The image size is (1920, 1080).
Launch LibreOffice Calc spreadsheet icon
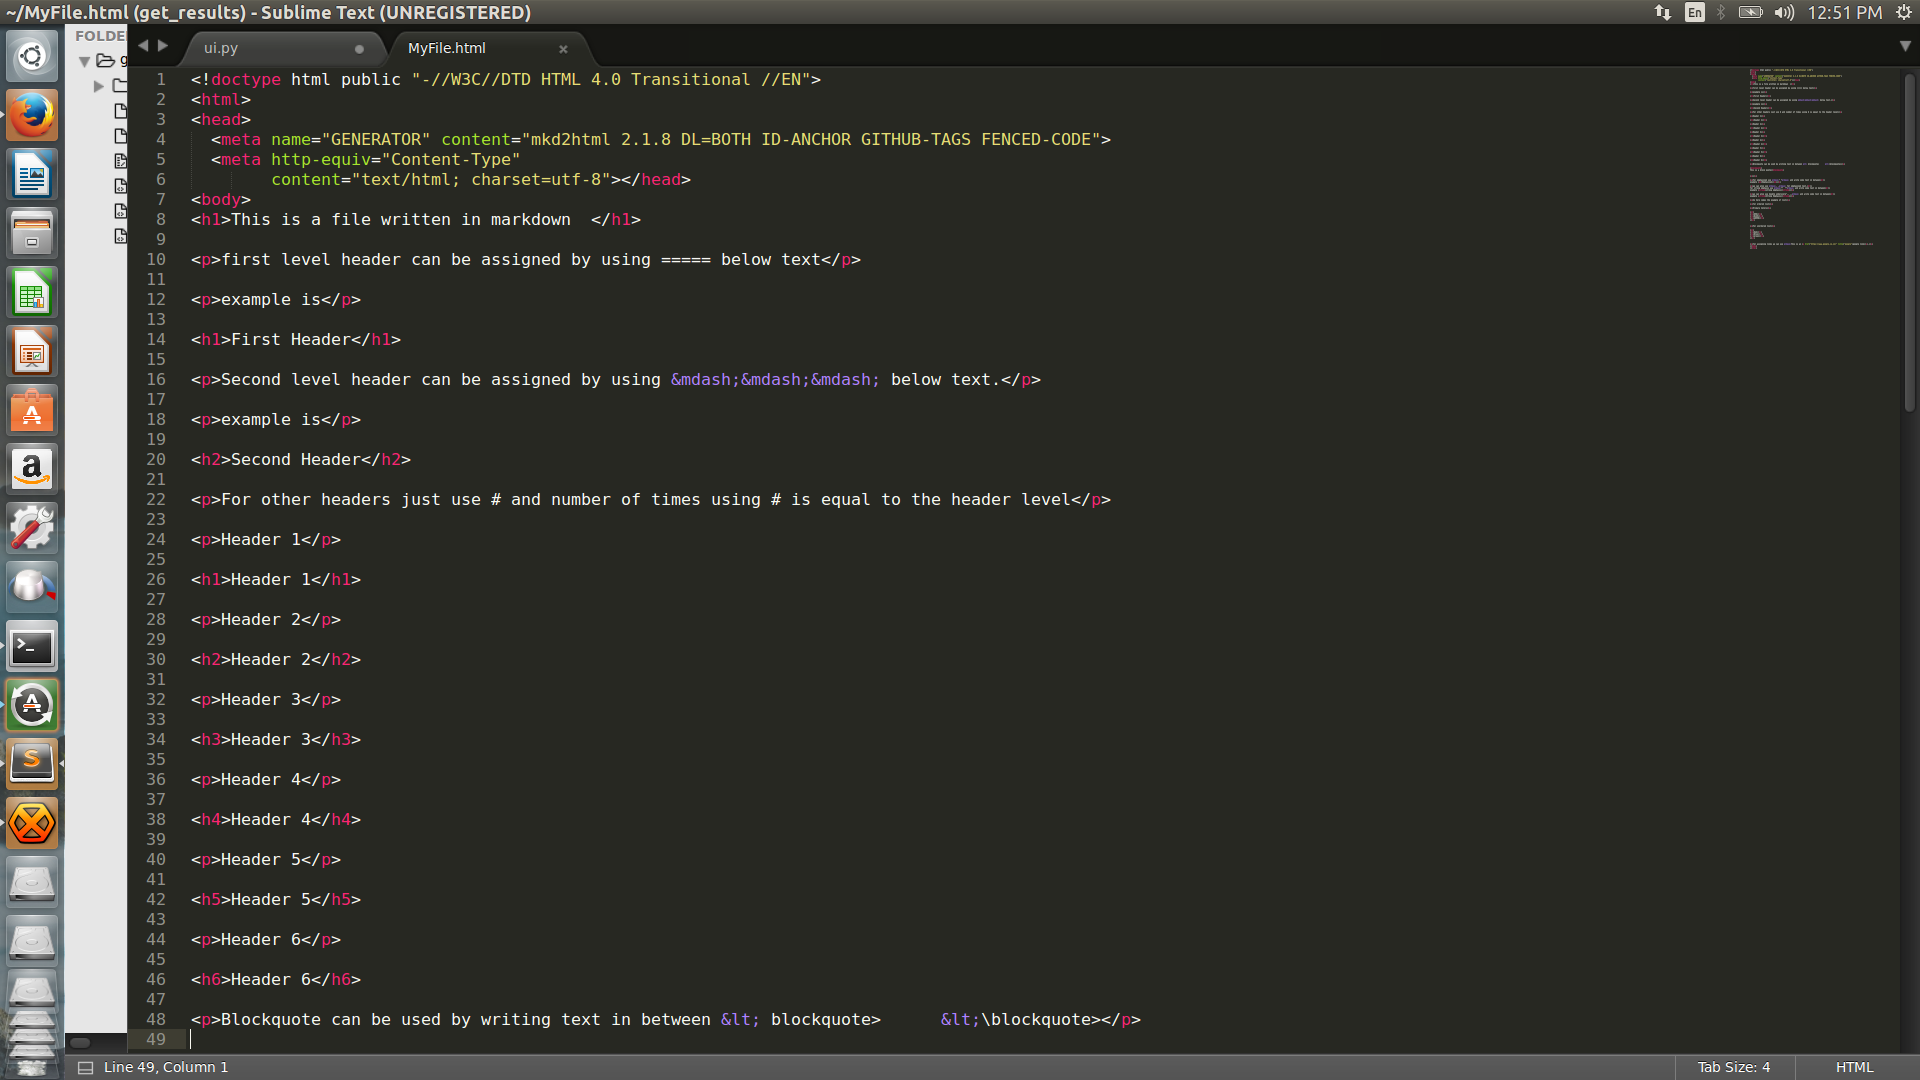pos(32,293)
